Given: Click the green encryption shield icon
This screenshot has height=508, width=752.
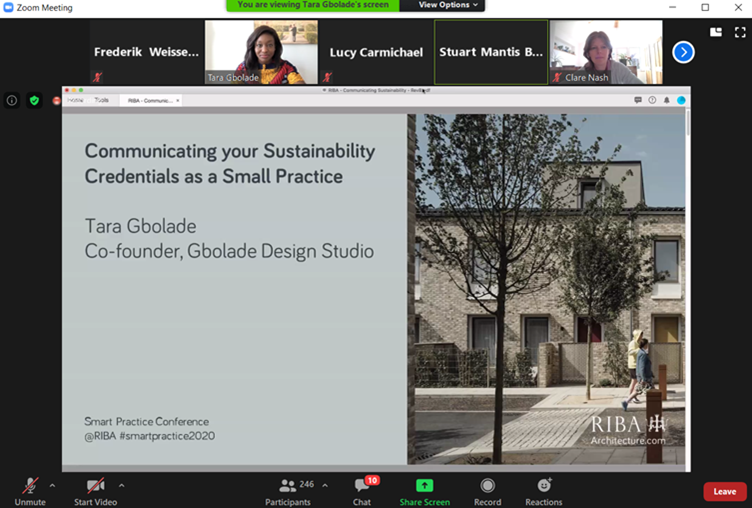Looking at the screenshot, I should tap(34, 100).
